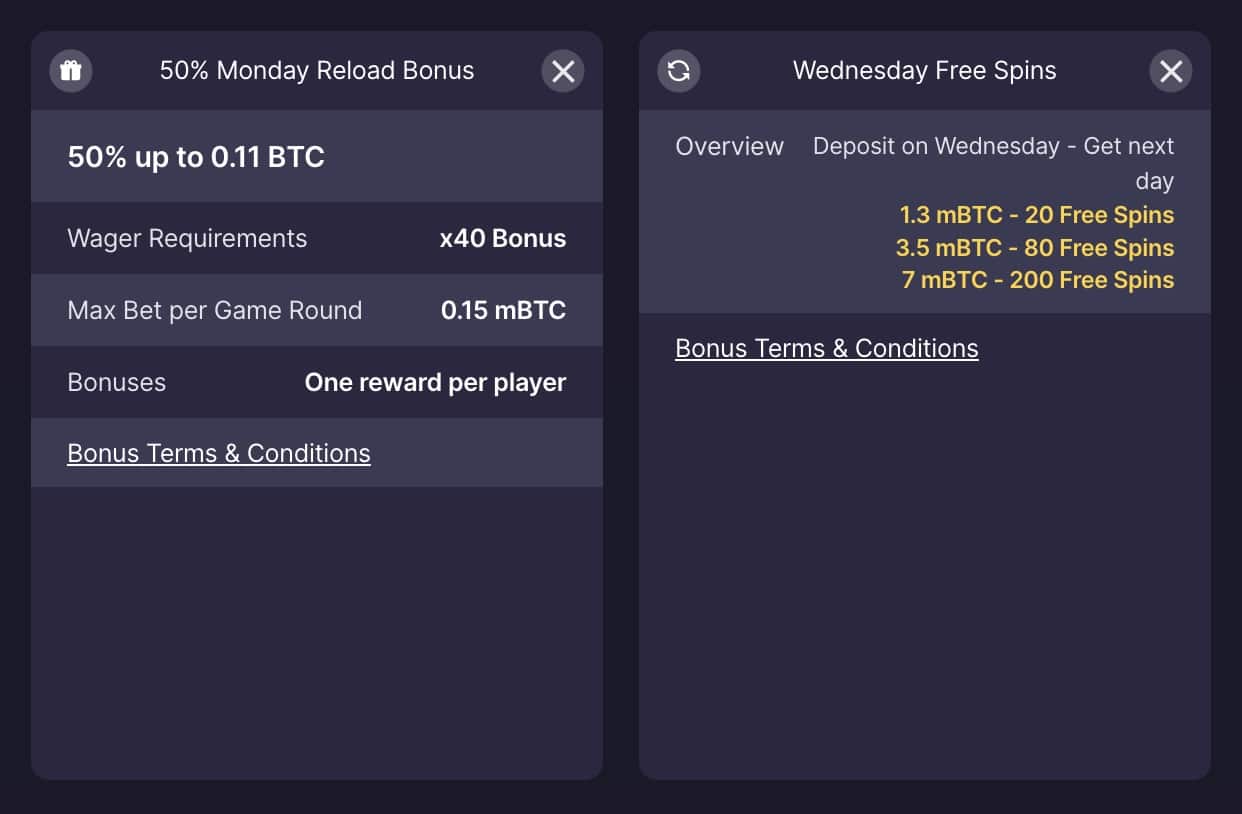The image size is (1242, 814).
Task: Select the Max Bet per Game Round label
Action: pyautogui.click(x=214, y=310)
